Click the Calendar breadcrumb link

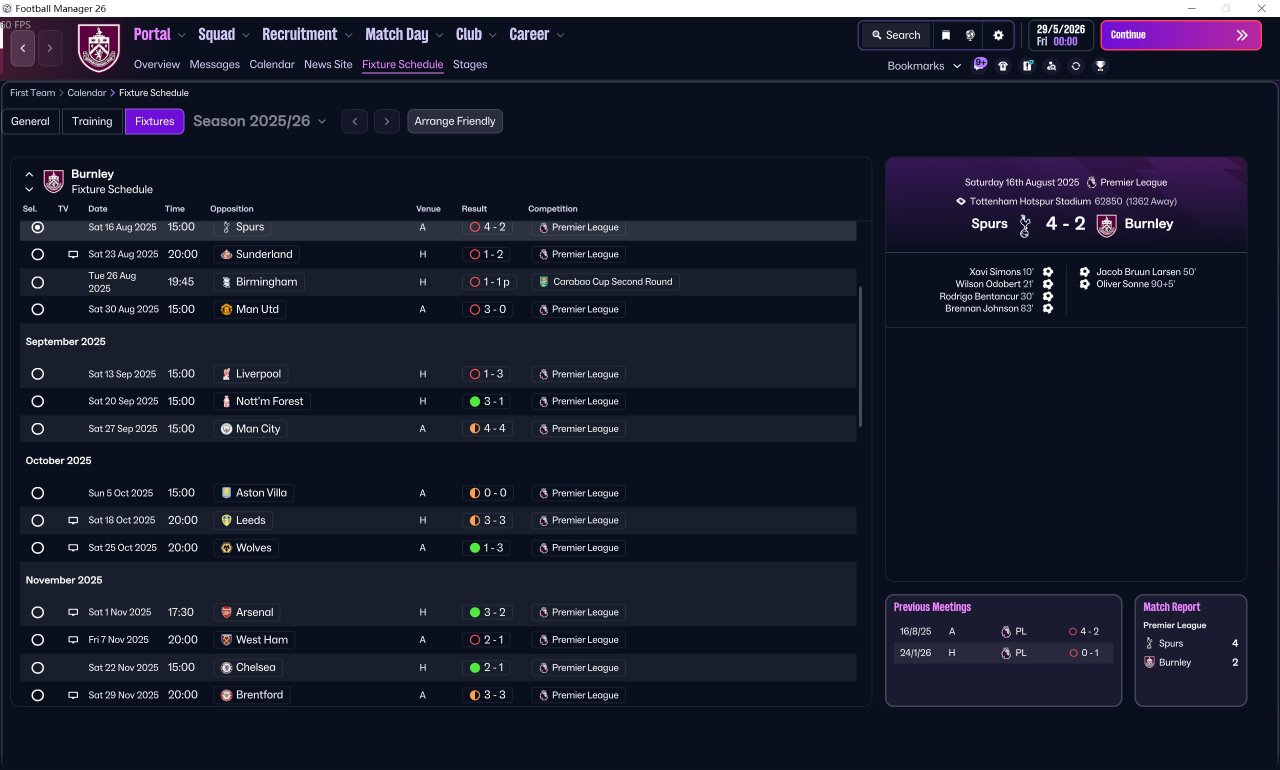(x=87, y=93)
